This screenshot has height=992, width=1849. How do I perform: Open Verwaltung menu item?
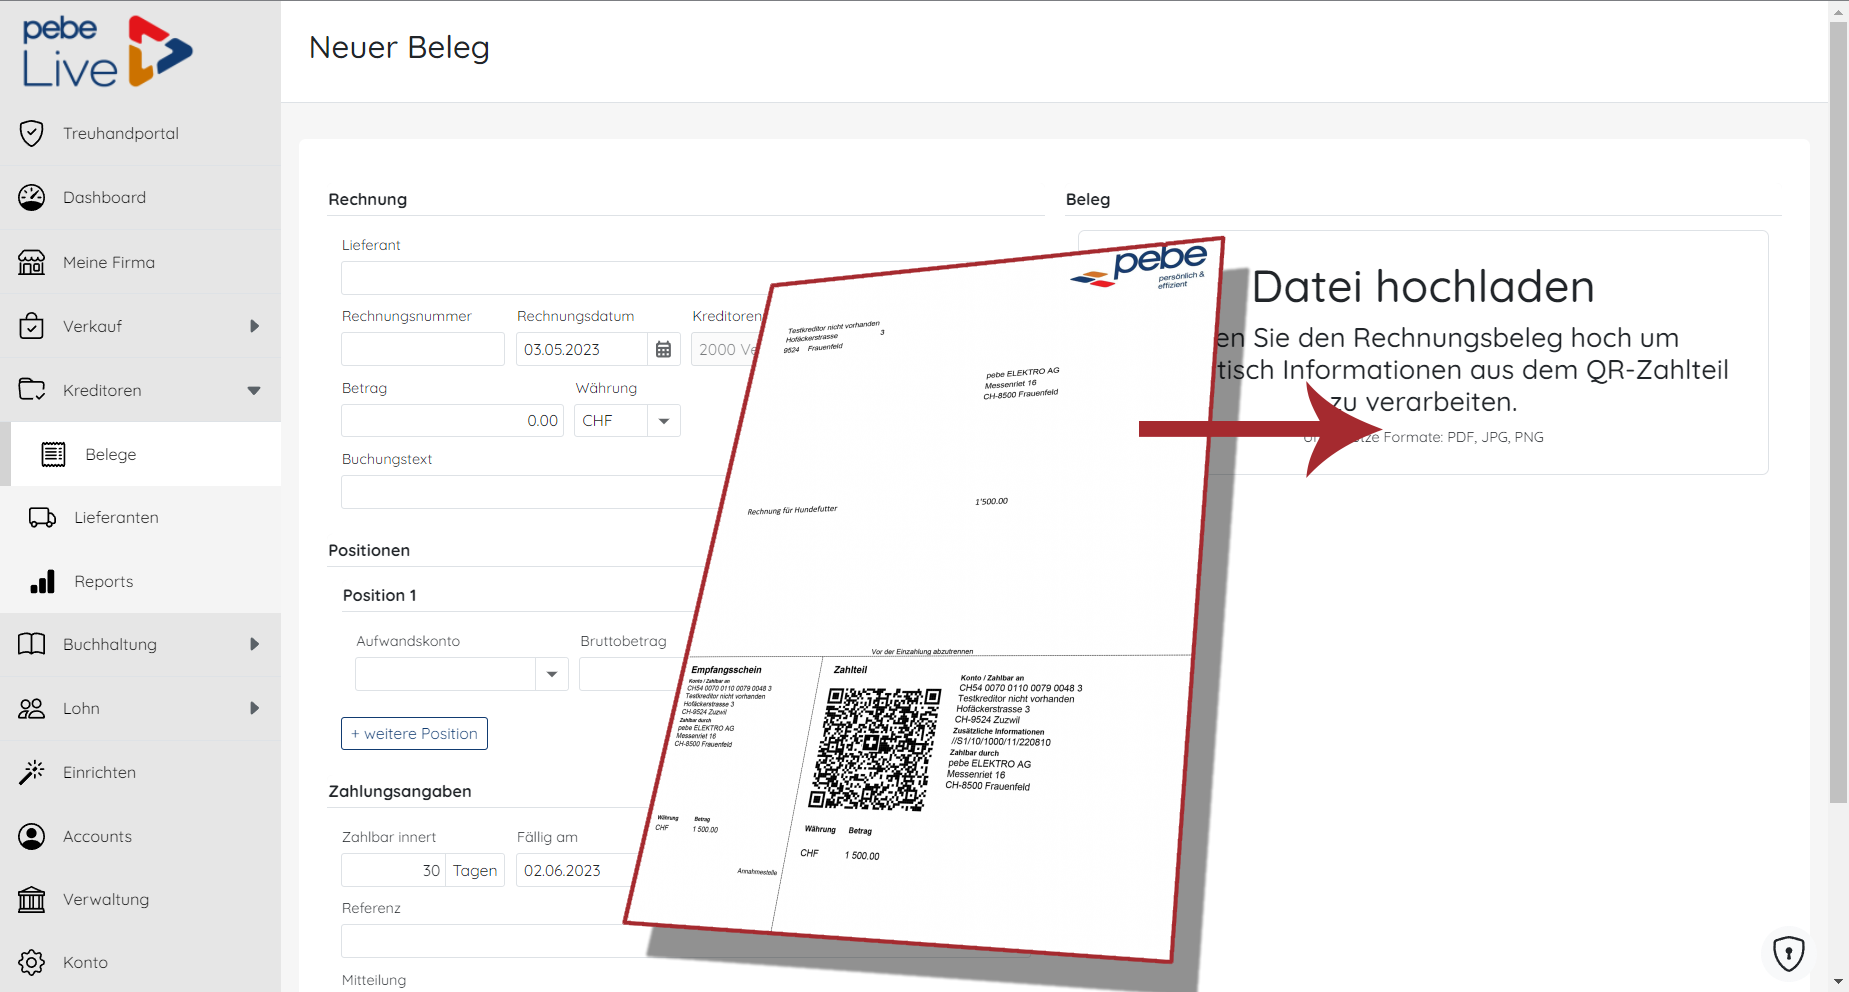(140, 899)
